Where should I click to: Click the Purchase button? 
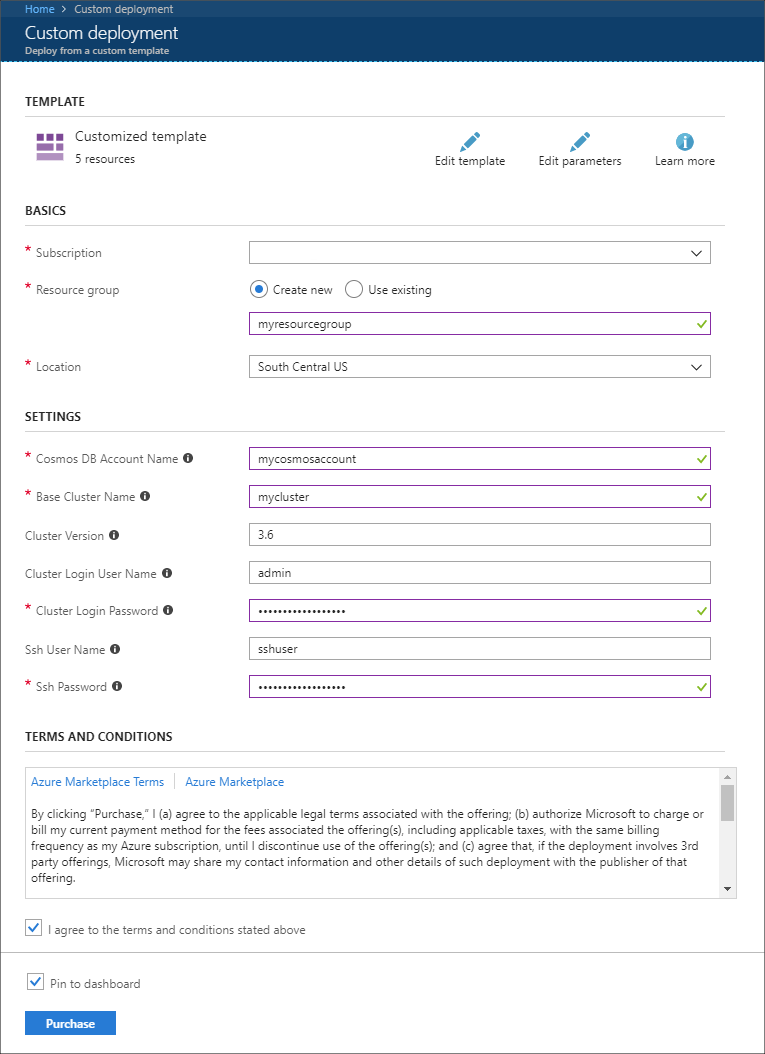[x=70, y=1023]
